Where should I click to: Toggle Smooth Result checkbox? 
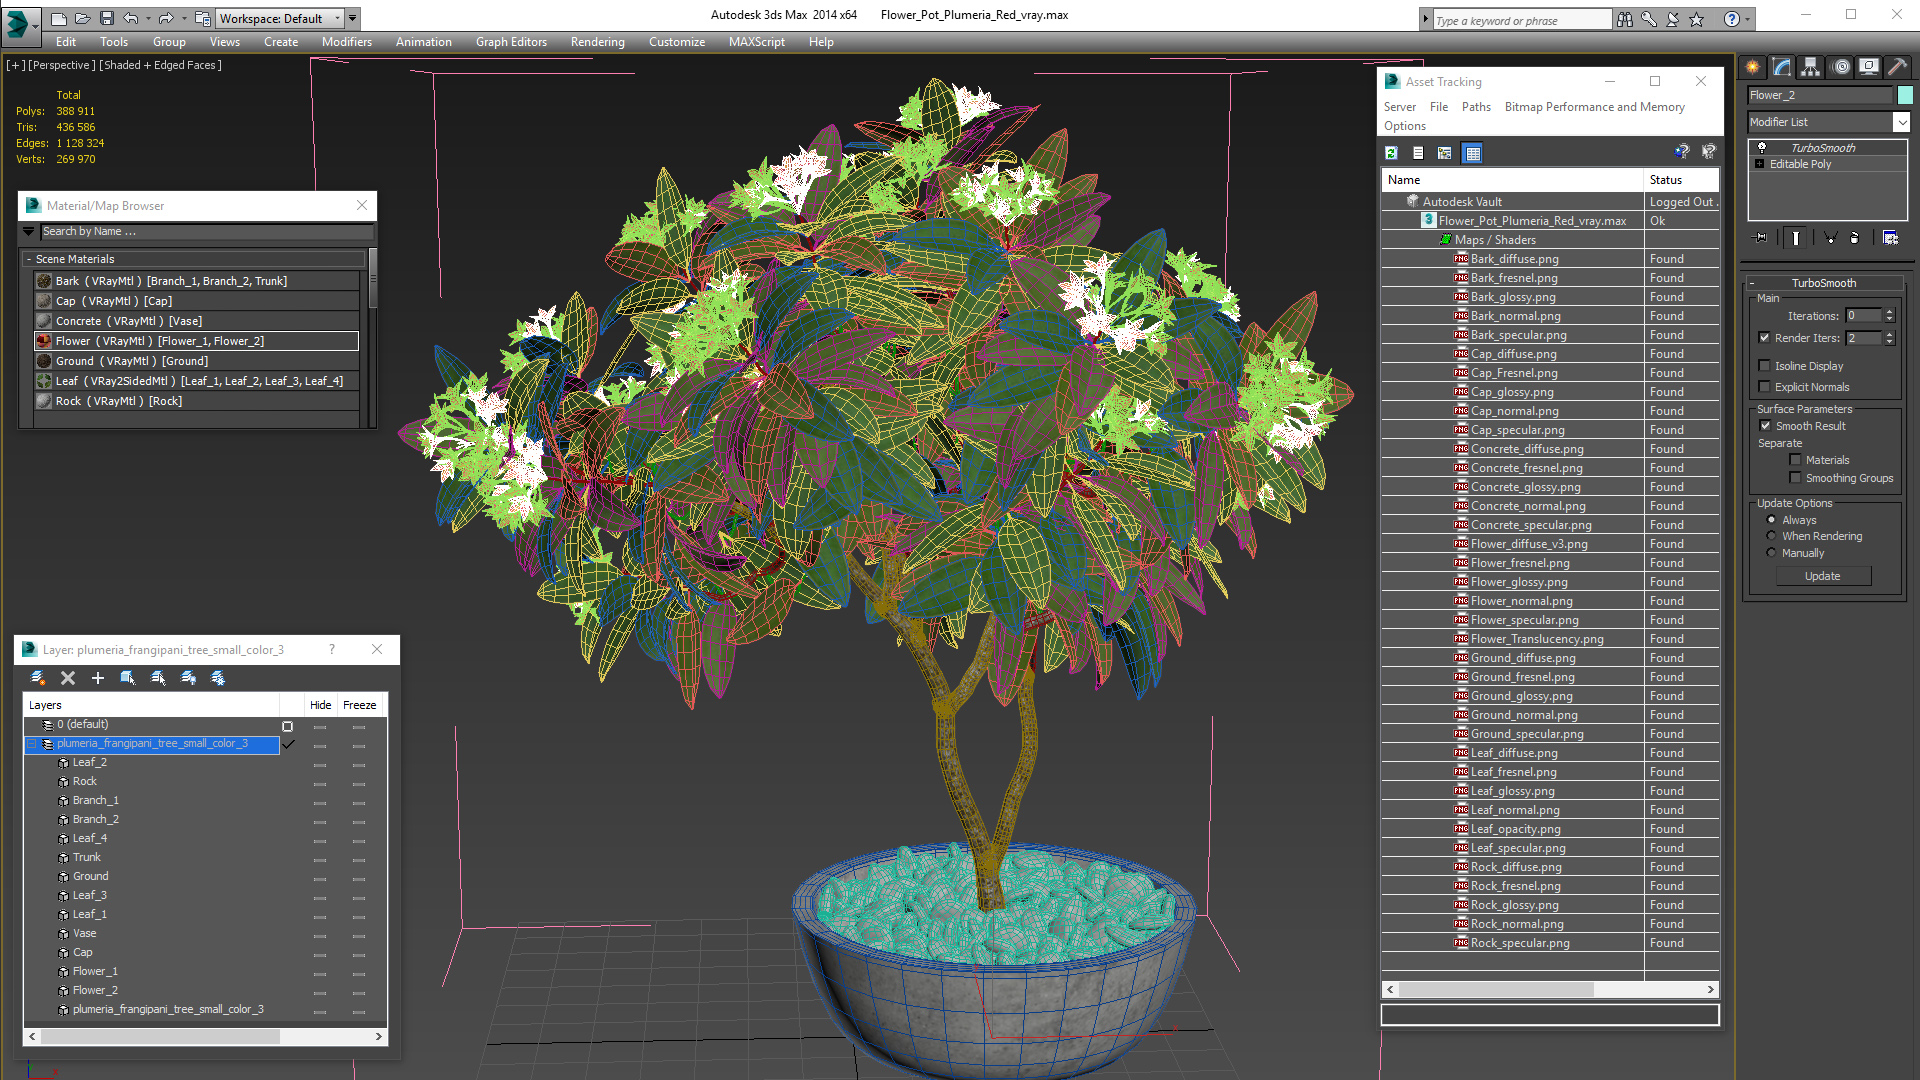pyautogui.click(x=1765, y=426)
